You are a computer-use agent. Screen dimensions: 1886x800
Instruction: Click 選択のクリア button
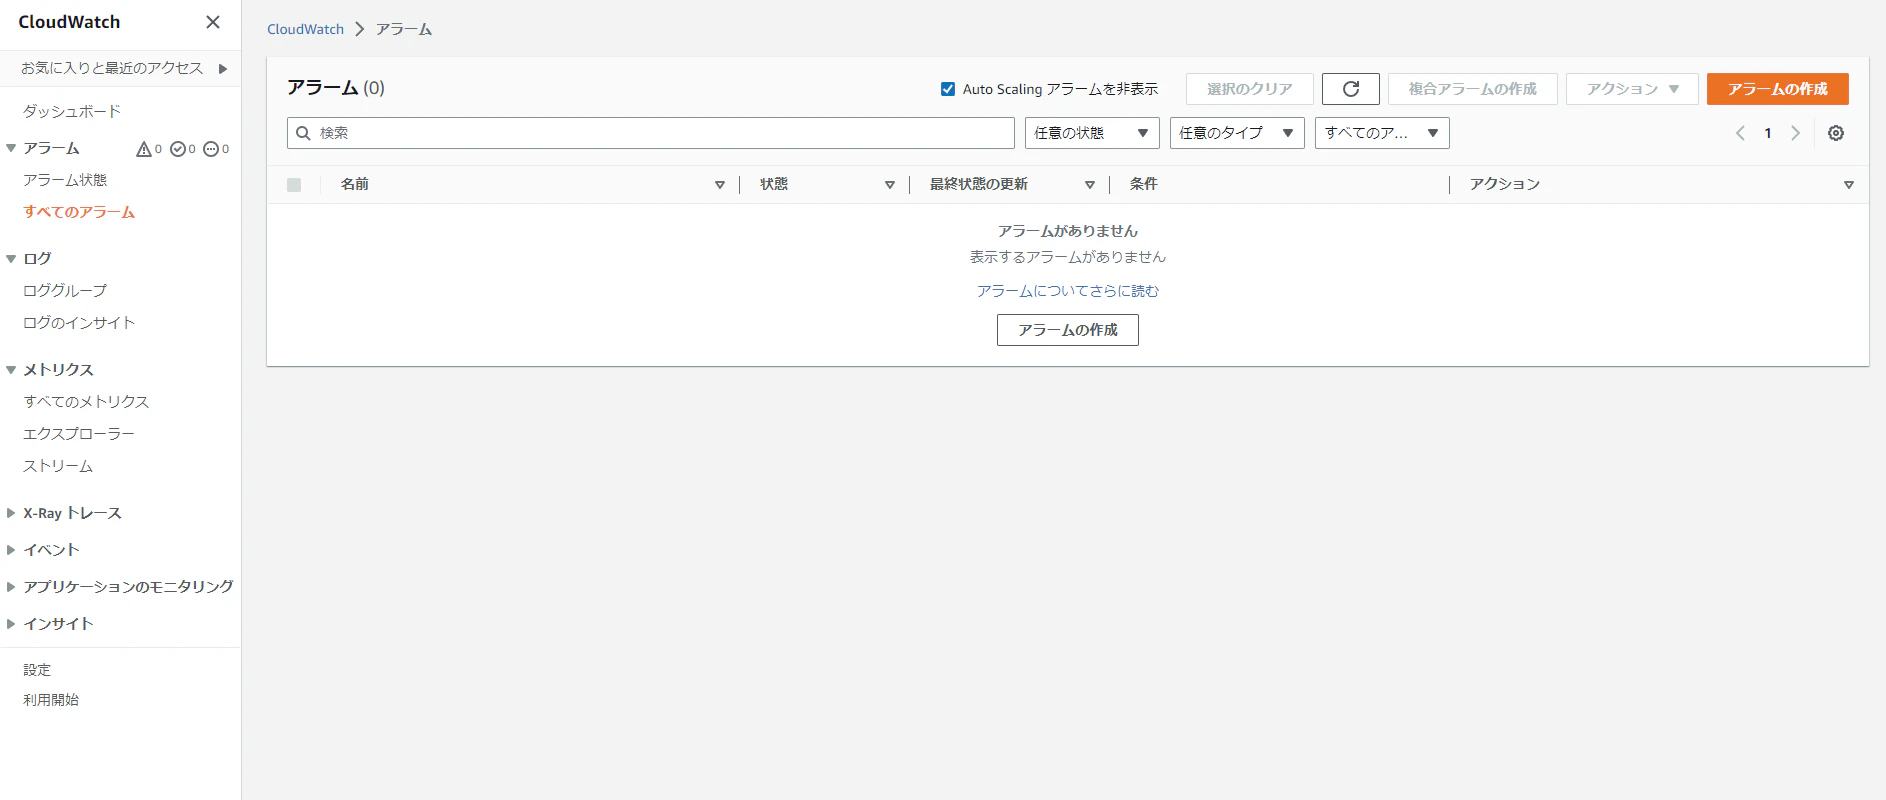pos(1249,89)
